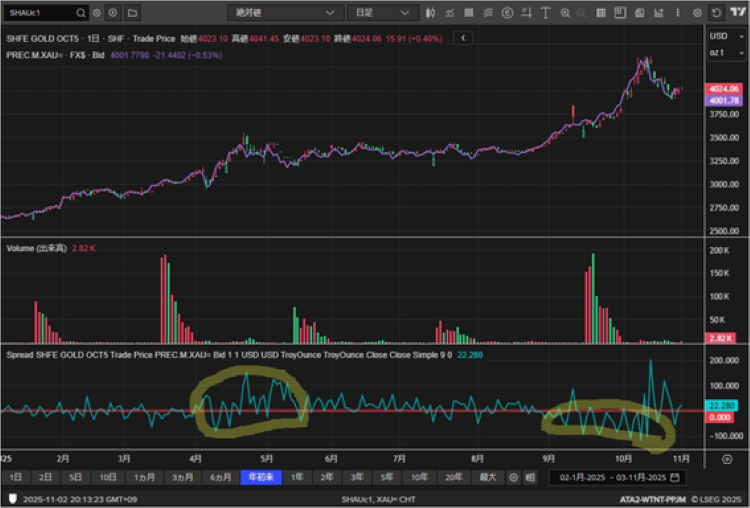Click the TradingView logo icon
Screen dimensions: 750x508
(x=738, y=13)
